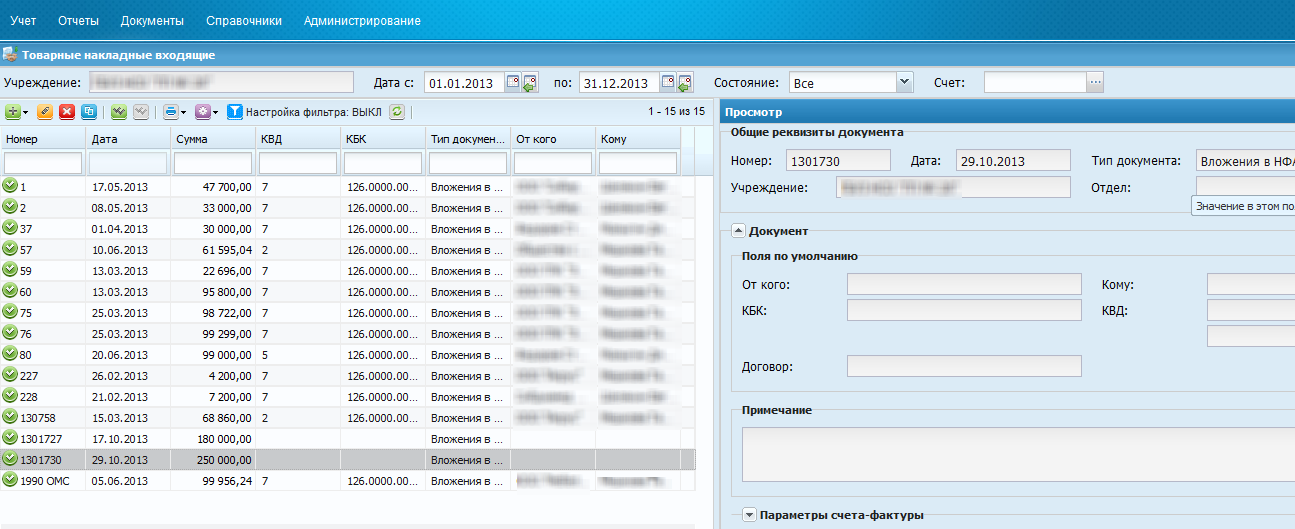The height and width of the screenshot is (529, 1295).
Task: Click 'Настройка фильтра: ВЫКЛ' label
Action: (315, 112)
